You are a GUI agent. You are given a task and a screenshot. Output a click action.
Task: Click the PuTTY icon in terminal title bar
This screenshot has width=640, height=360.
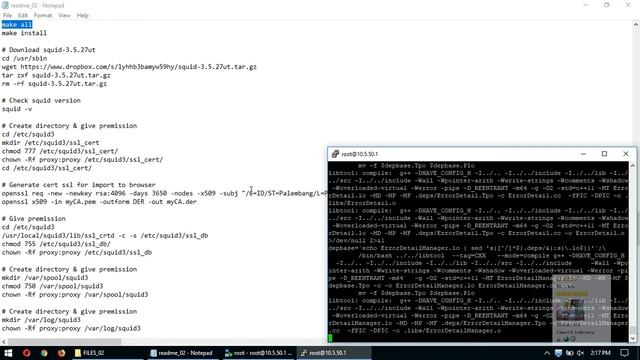coord(335,154)
